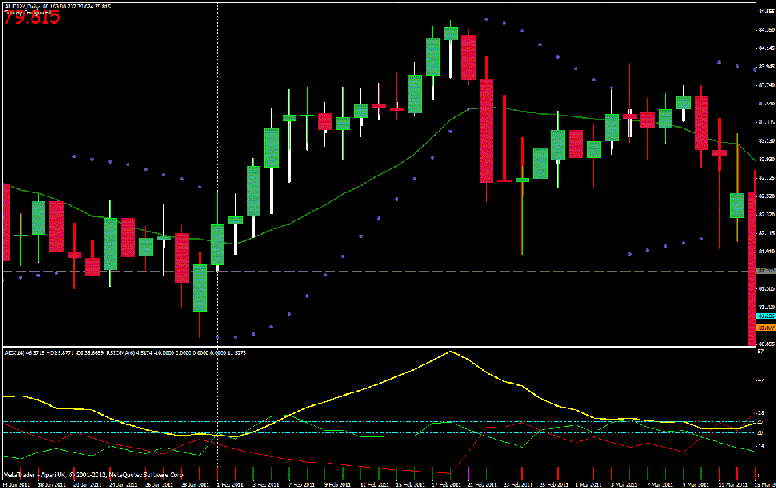Click the topmost blue Parabolic SAR dot
This screenshot has height=488, width=776.
(x=486, y=17)
